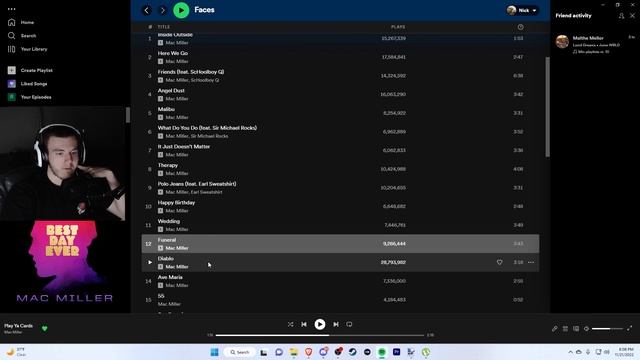The height and width of the screenshot is (360, 640).
Task: Select the Wedding track
Action: 340,225
